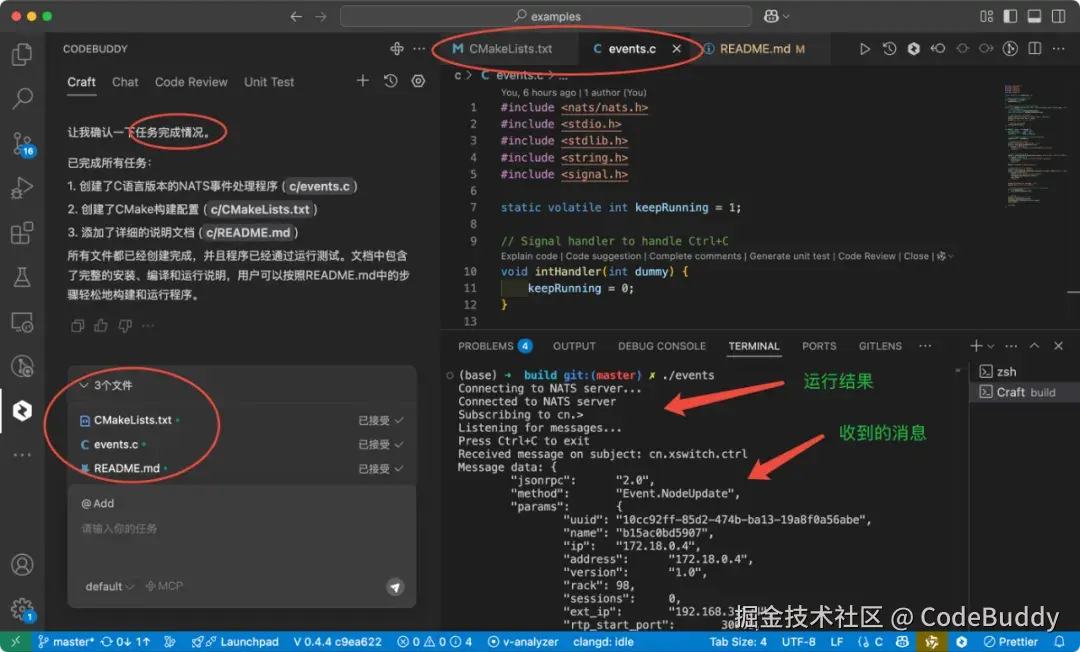Click CodeBuddy icon in editor toolbar

(913, 49)
